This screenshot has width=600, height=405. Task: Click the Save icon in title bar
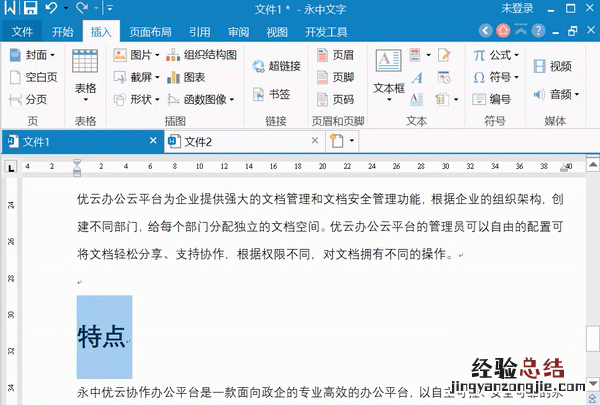pyautogui.click(x=30, y=9)
